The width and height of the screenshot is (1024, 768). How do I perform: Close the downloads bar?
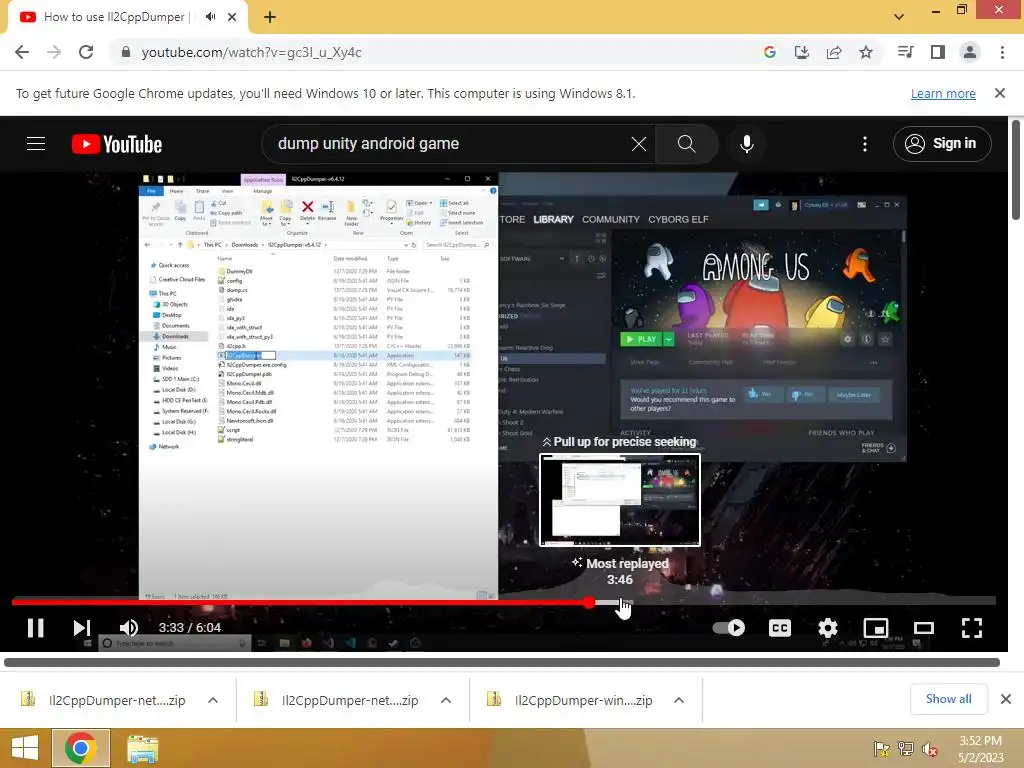pyautogui.click(x=1006, y=699)
